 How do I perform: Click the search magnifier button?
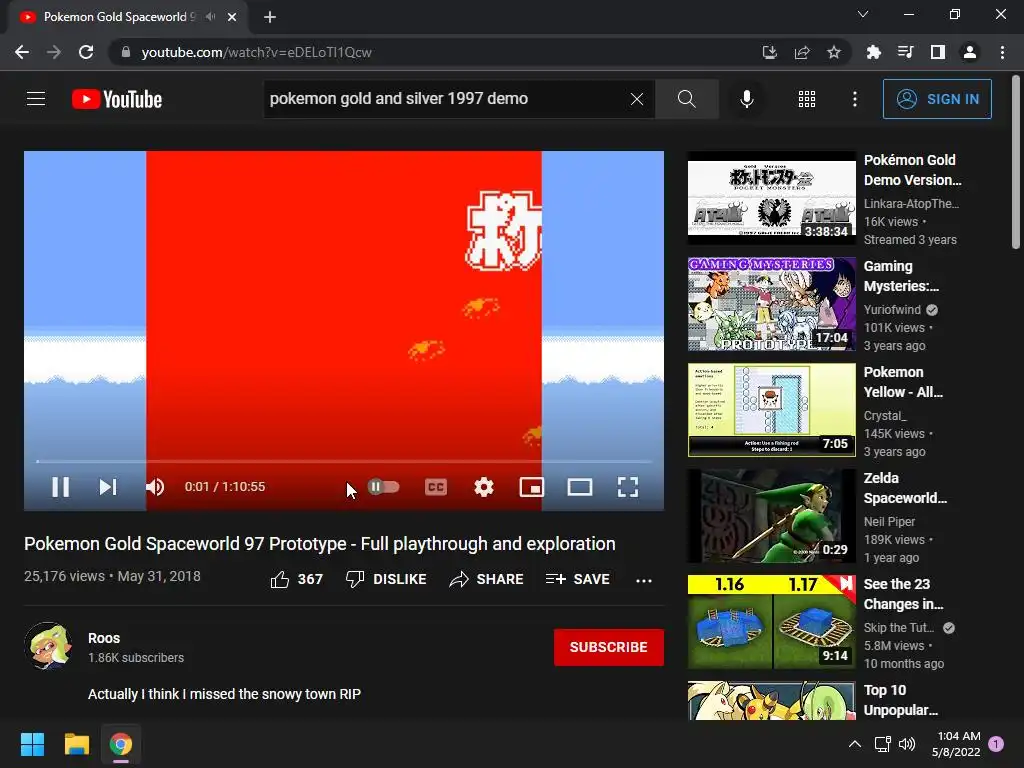[x=686, y=99]
